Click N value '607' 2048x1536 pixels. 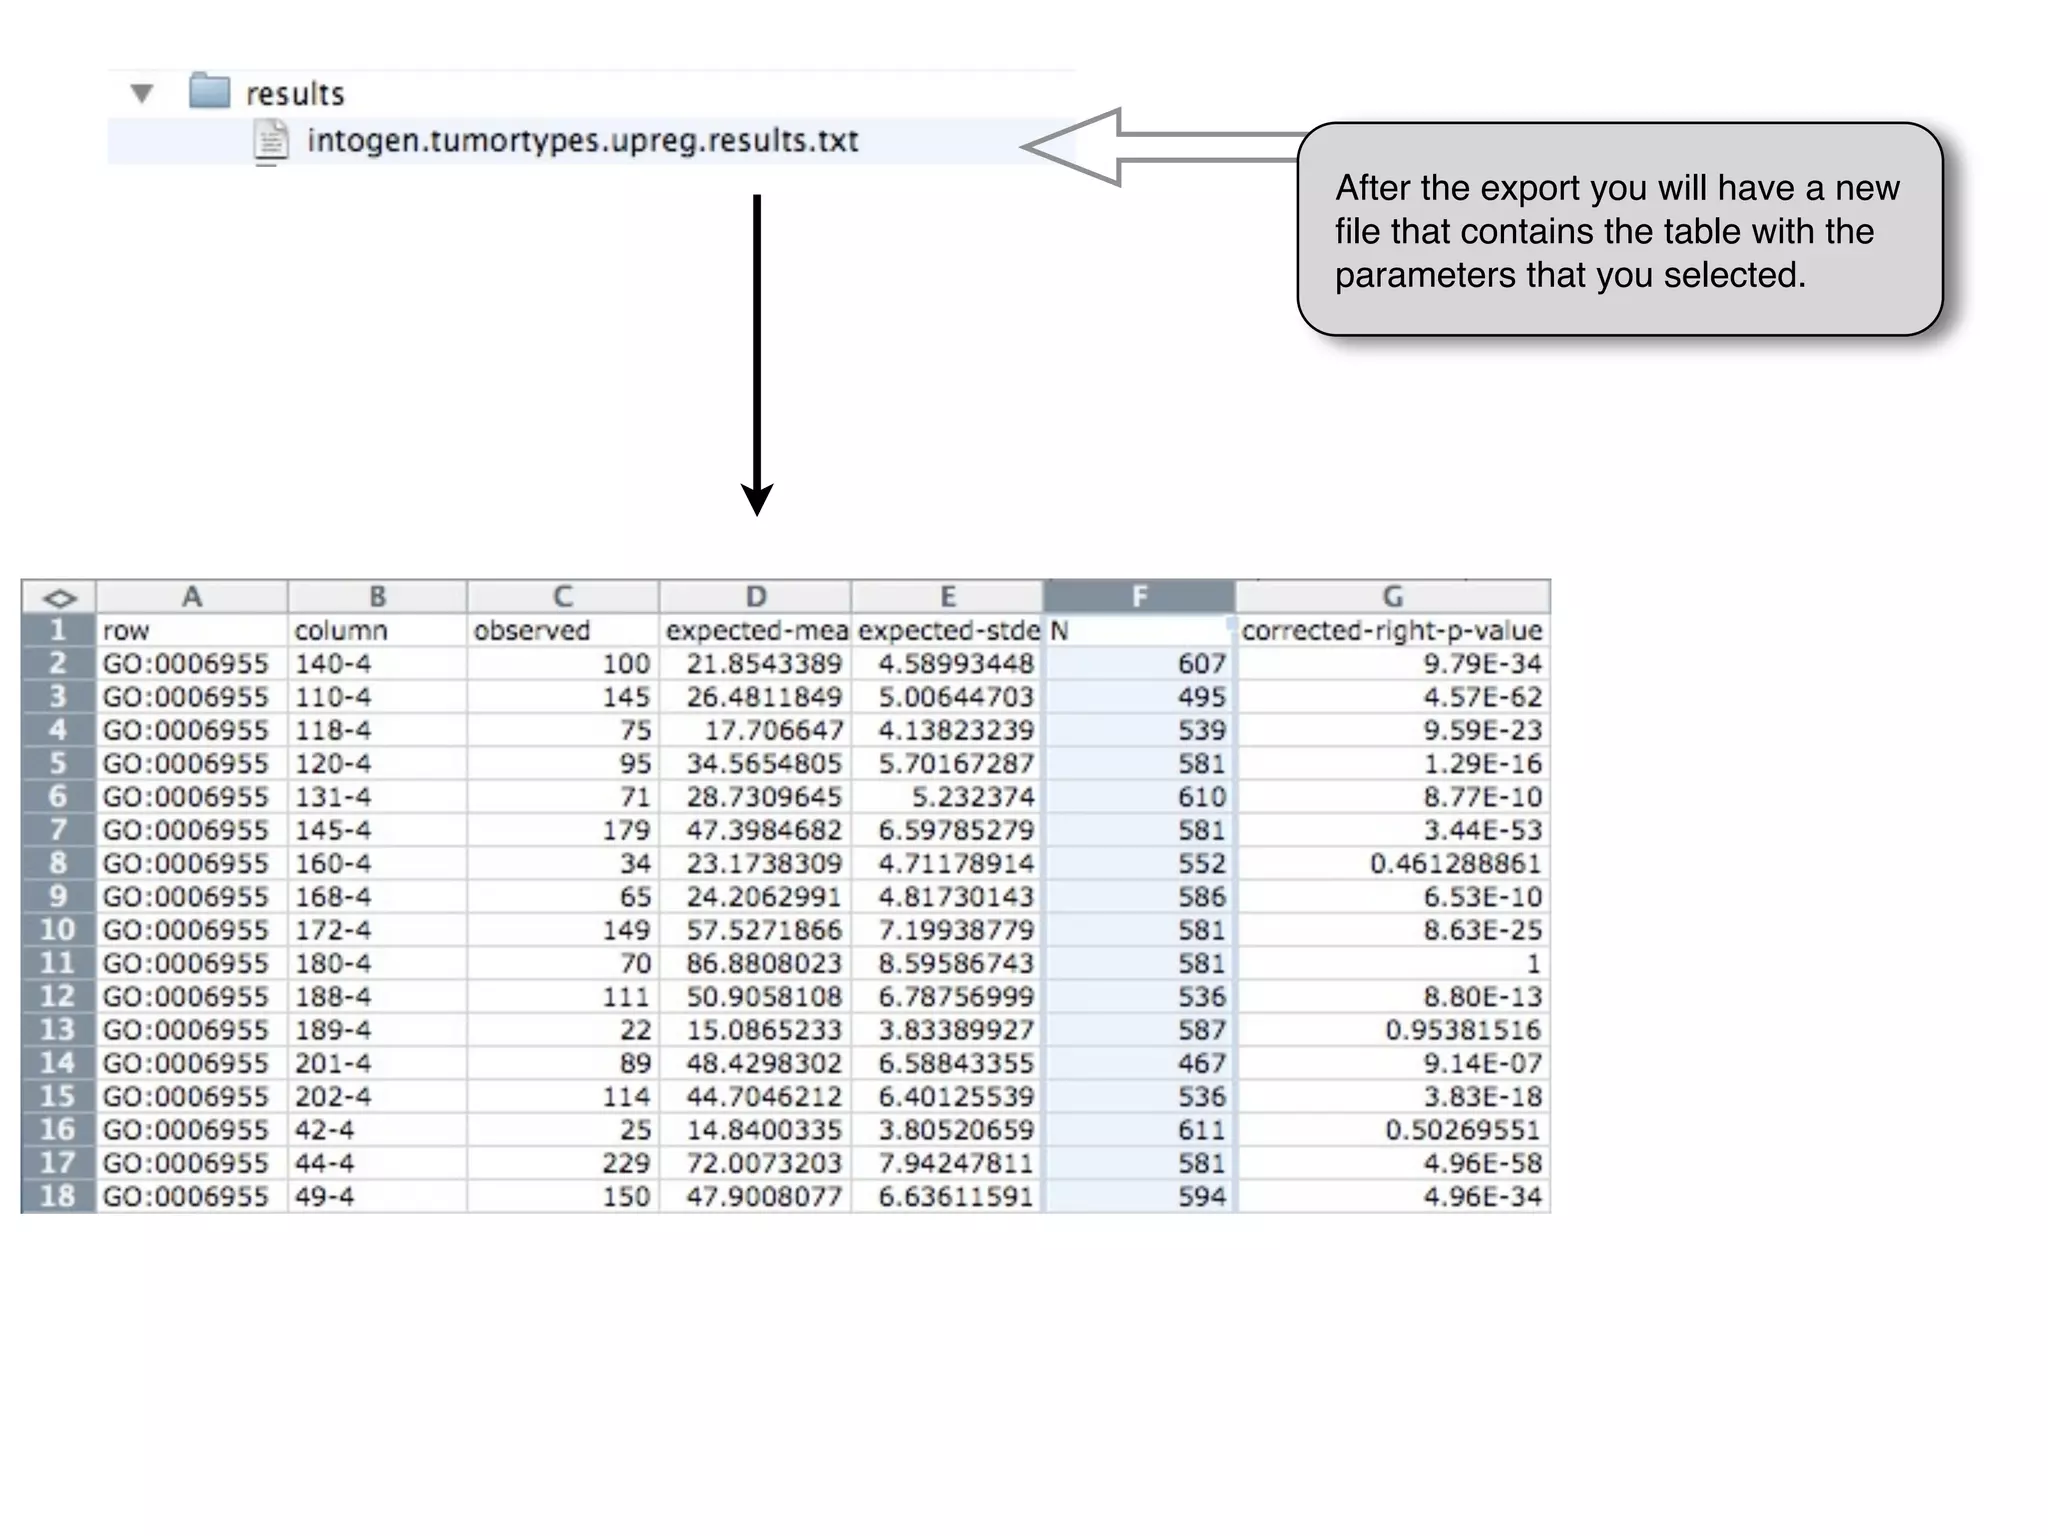(1139, 663)
